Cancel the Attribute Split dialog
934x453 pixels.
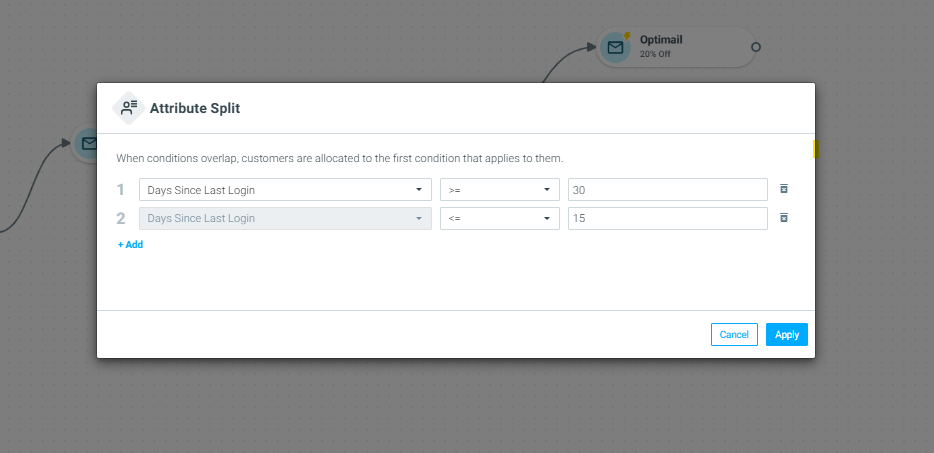[x=734, y=334]
